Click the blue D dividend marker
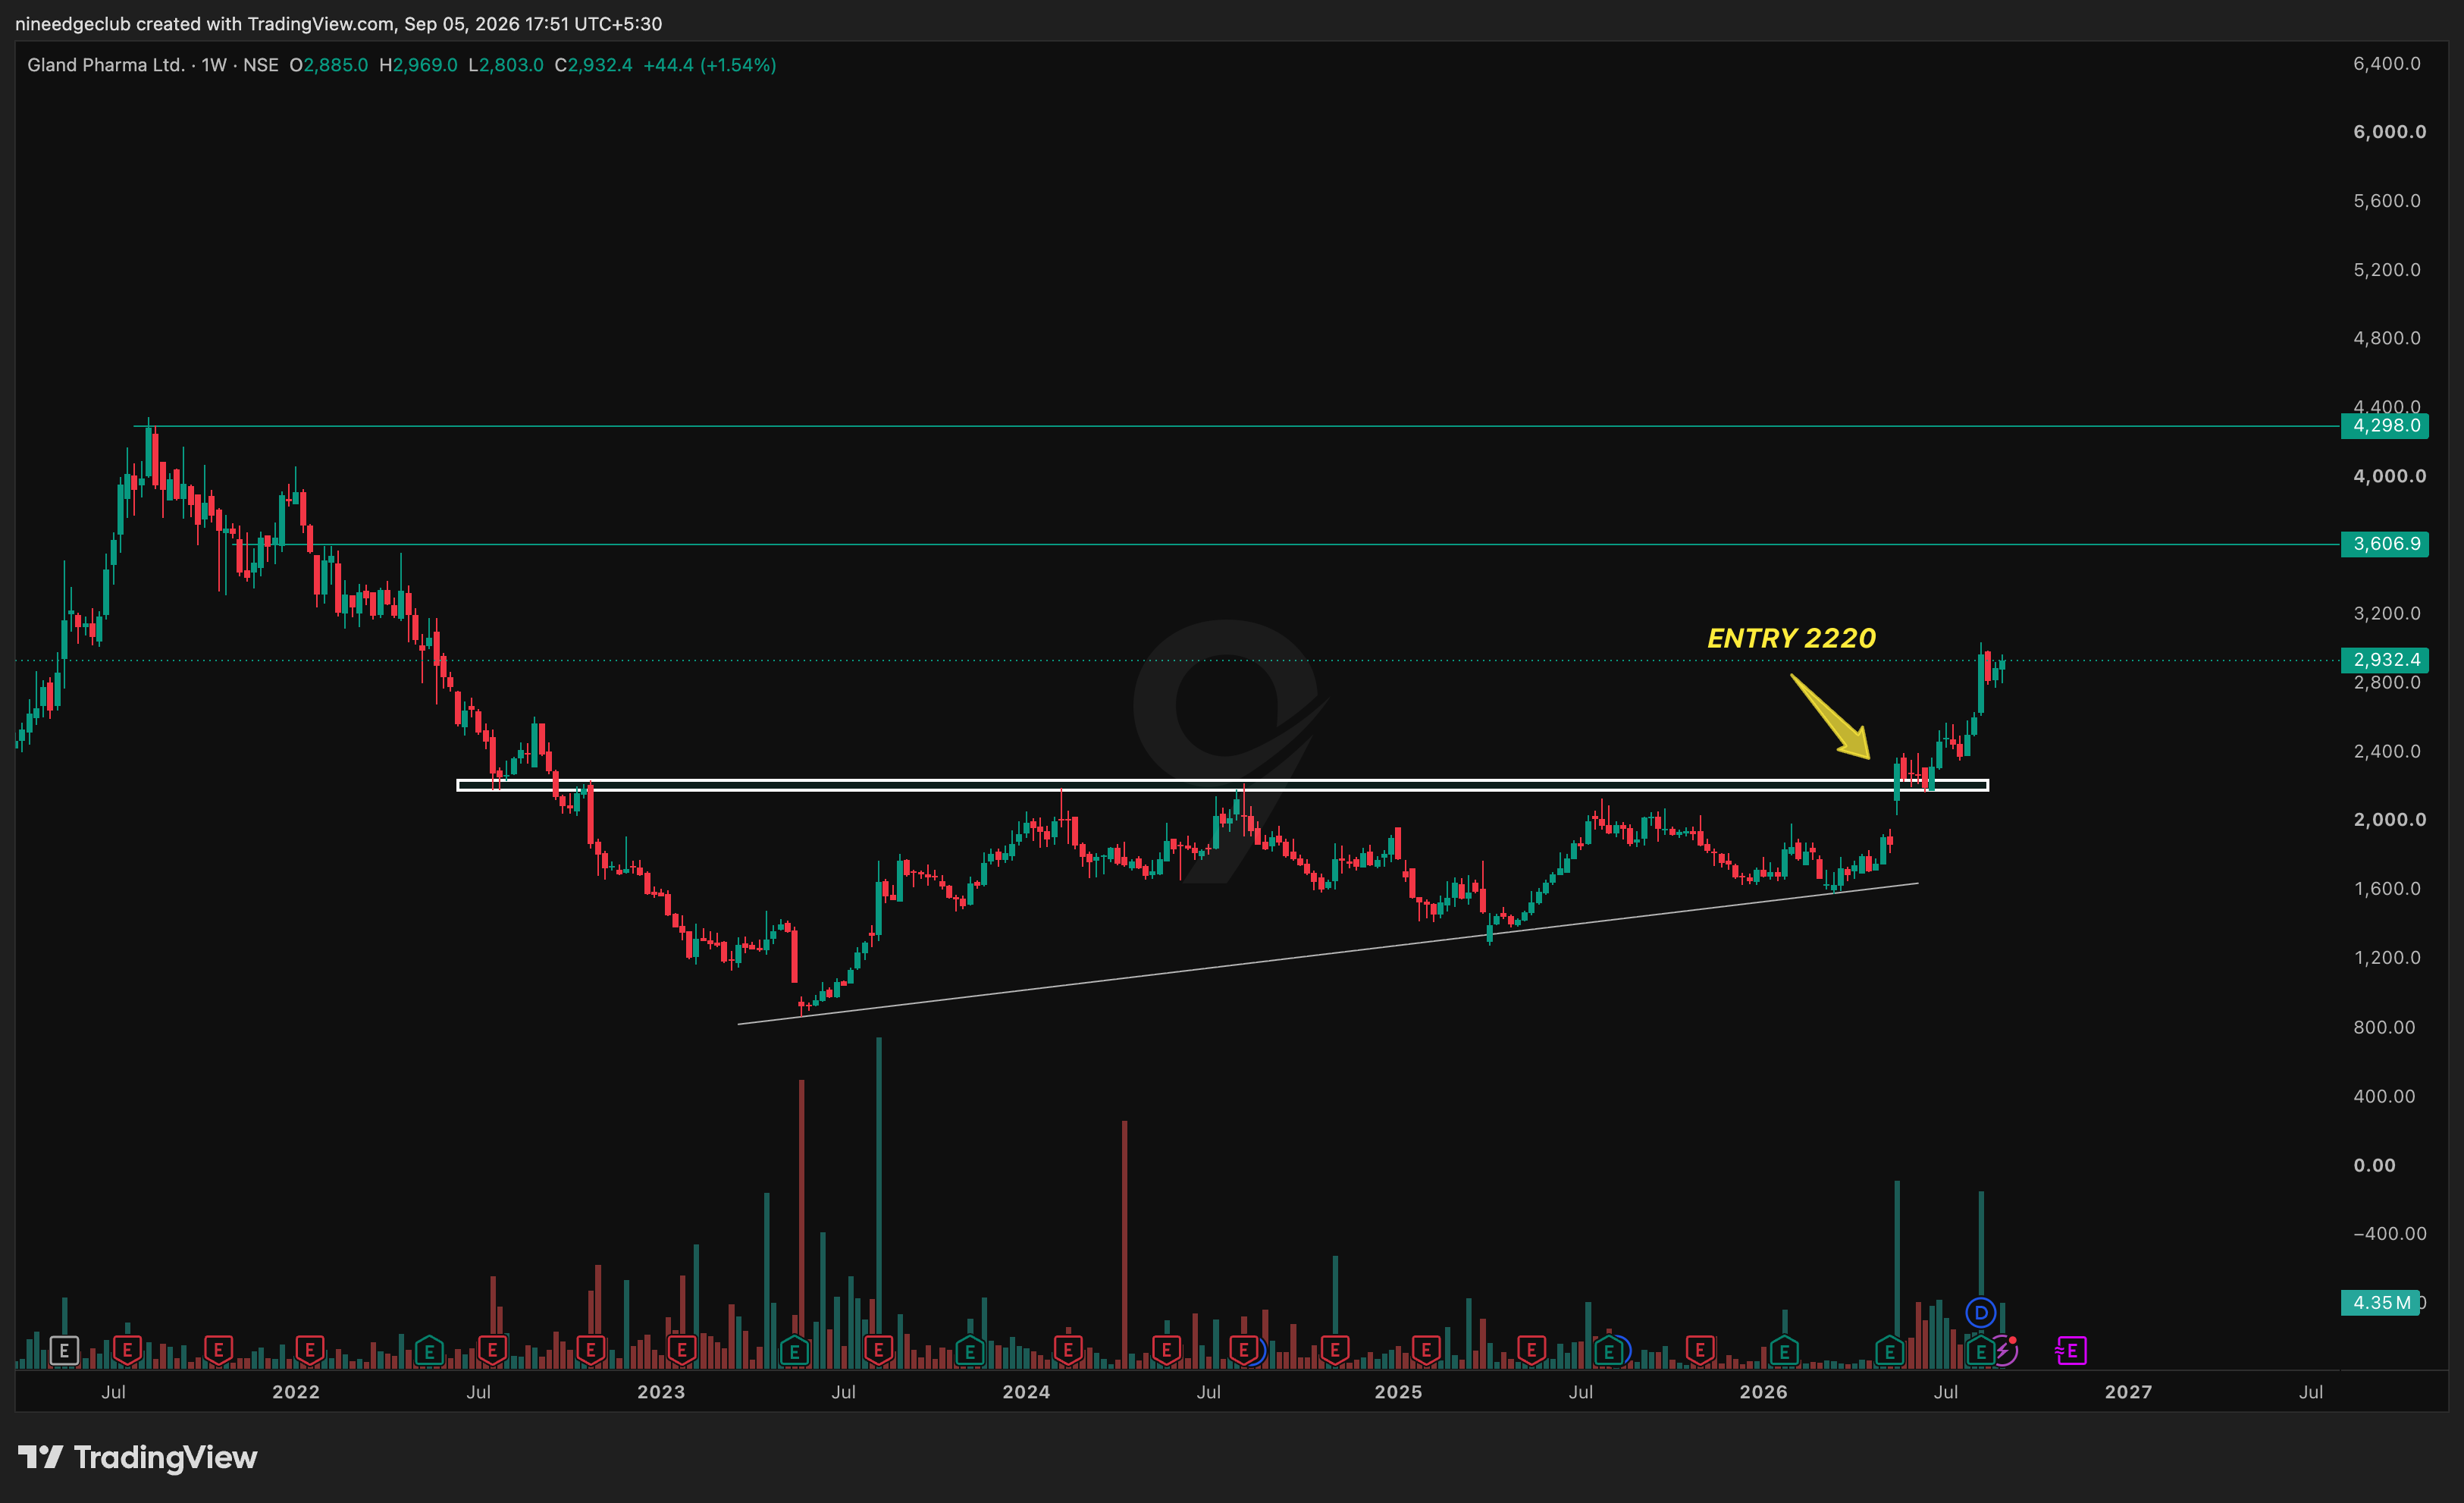 1981,1312
